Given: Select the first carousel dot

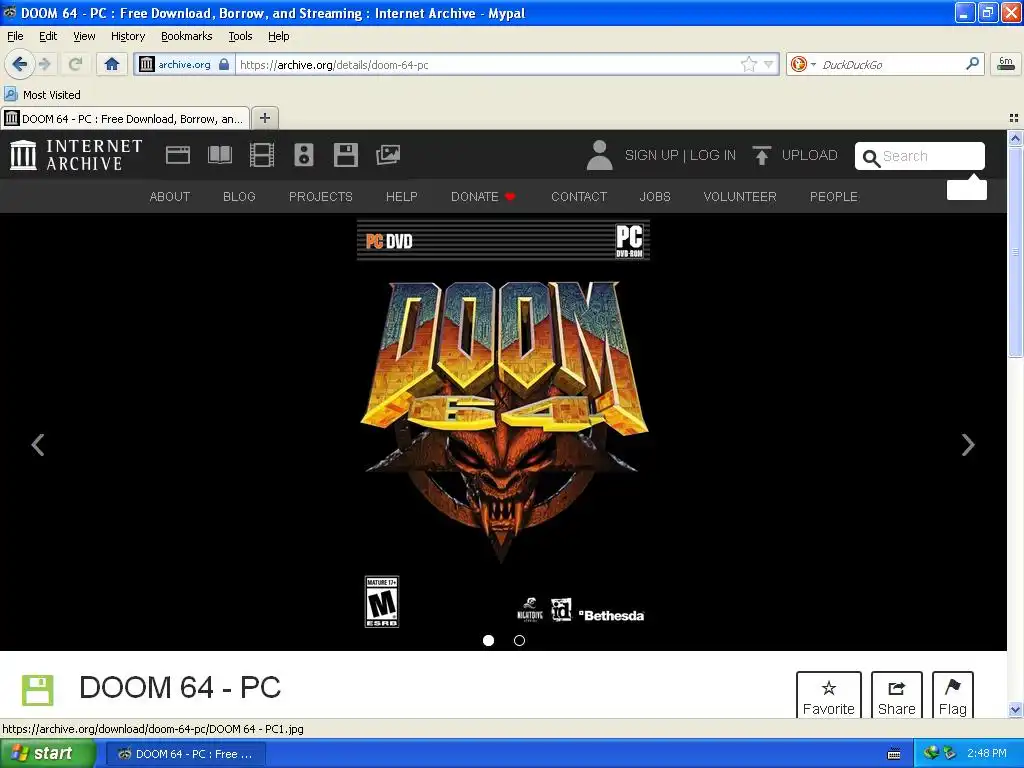Looking at the screenshot, I should pos(488,641).
